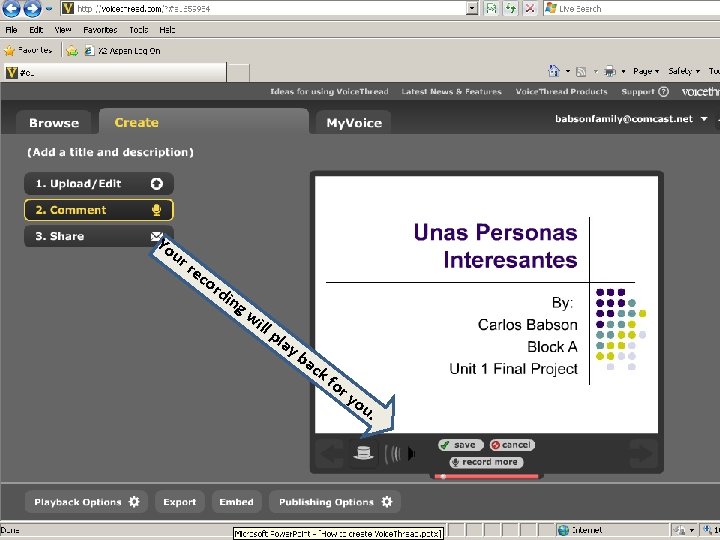The width and height of the screenshot is (720, 540).
Task: Open Publishing Options settings
Action: 335,502
